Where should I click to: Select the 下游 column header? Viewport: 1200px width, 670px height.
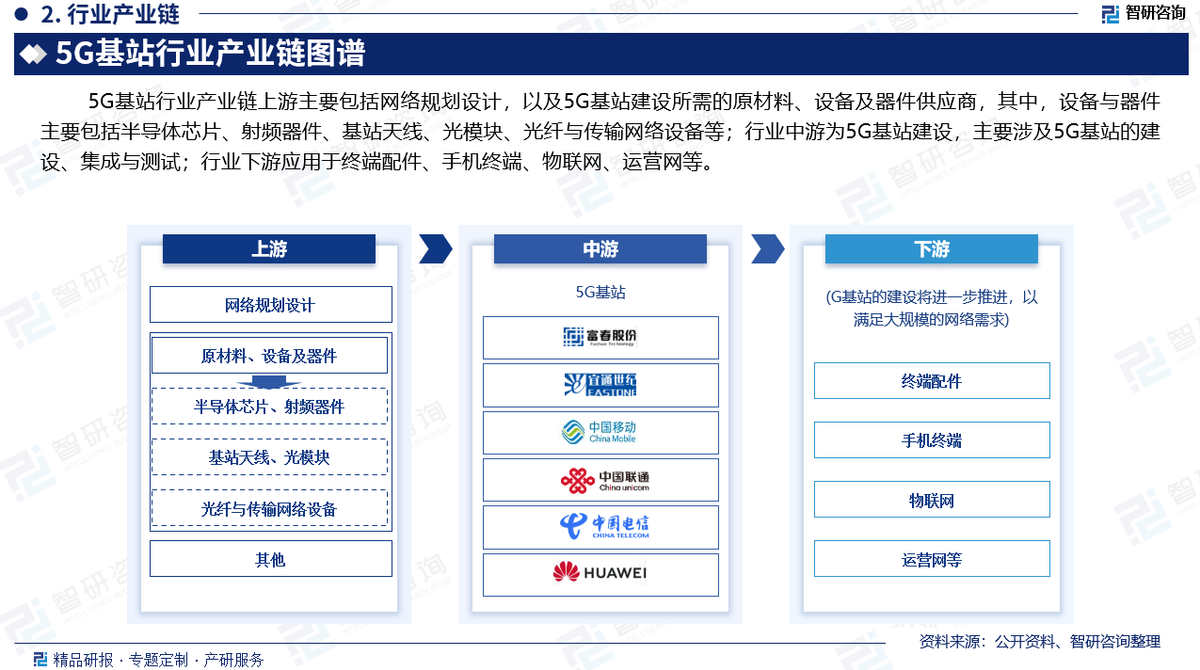(x=931, y=249)
